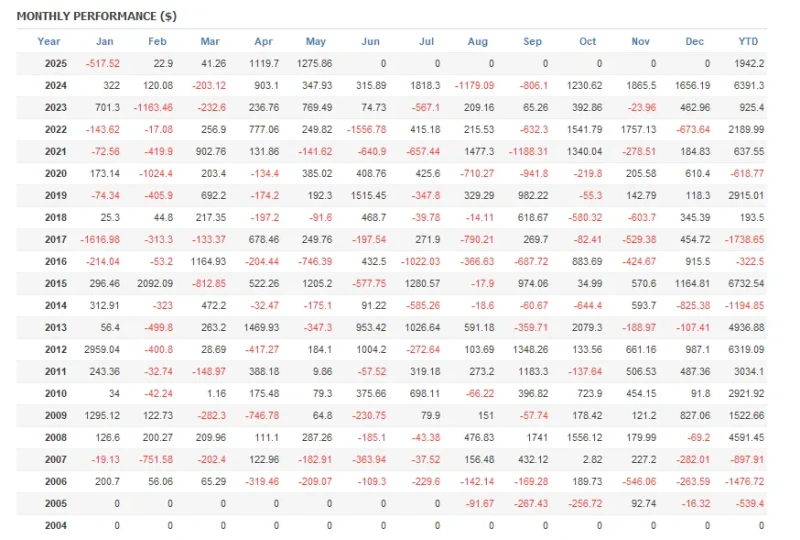This screenshot has height=540, width=800.
Task: Click the 2012 January value 2959.04
Action: [102, 349]
